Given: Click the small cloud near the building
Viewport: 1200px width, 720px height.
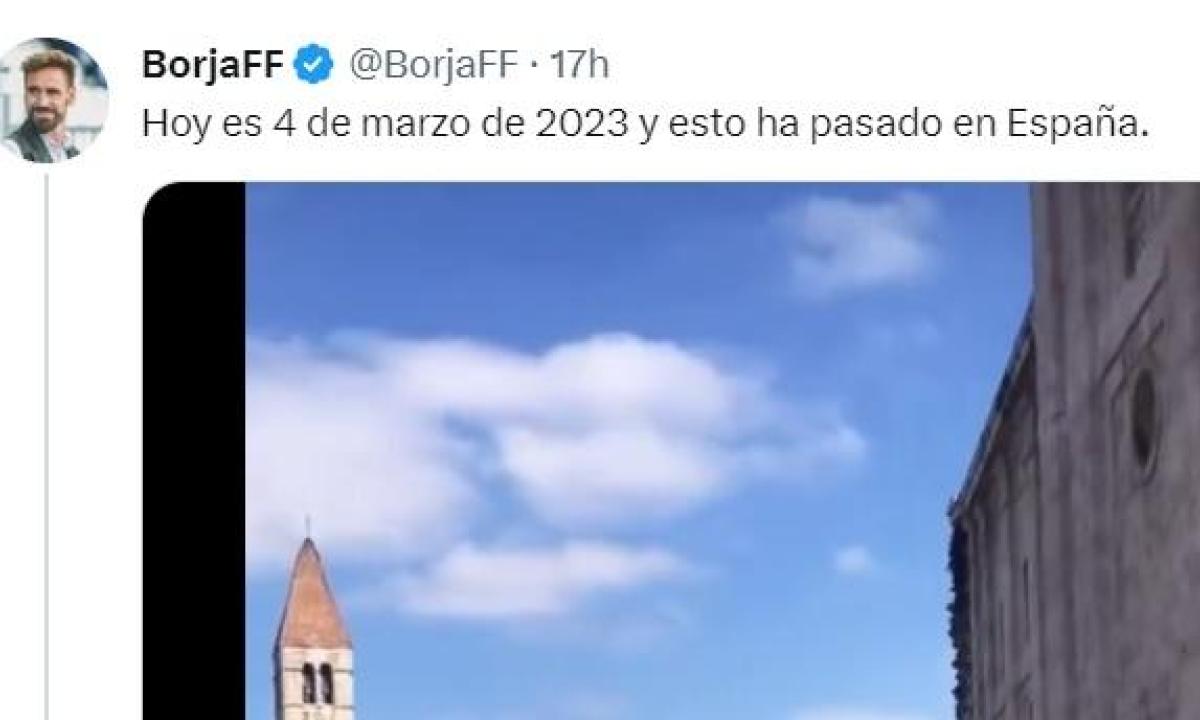Looking at the screenshot, I should coord(853,560).
